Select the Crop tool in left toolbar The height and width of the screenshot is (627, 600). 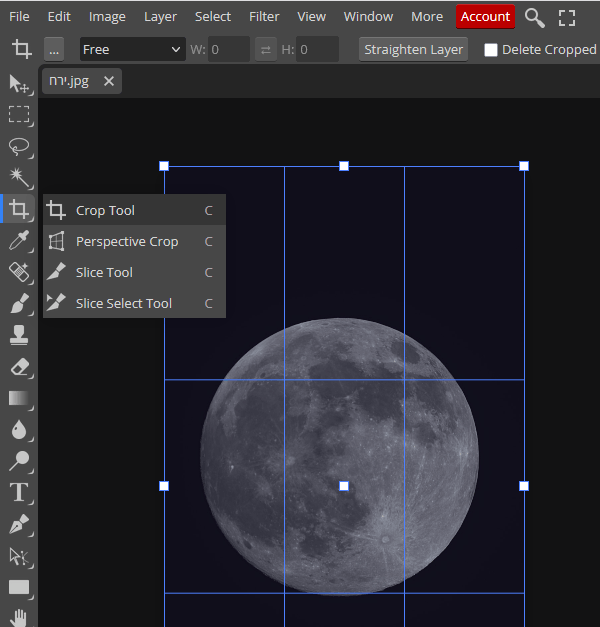[18, 209]
